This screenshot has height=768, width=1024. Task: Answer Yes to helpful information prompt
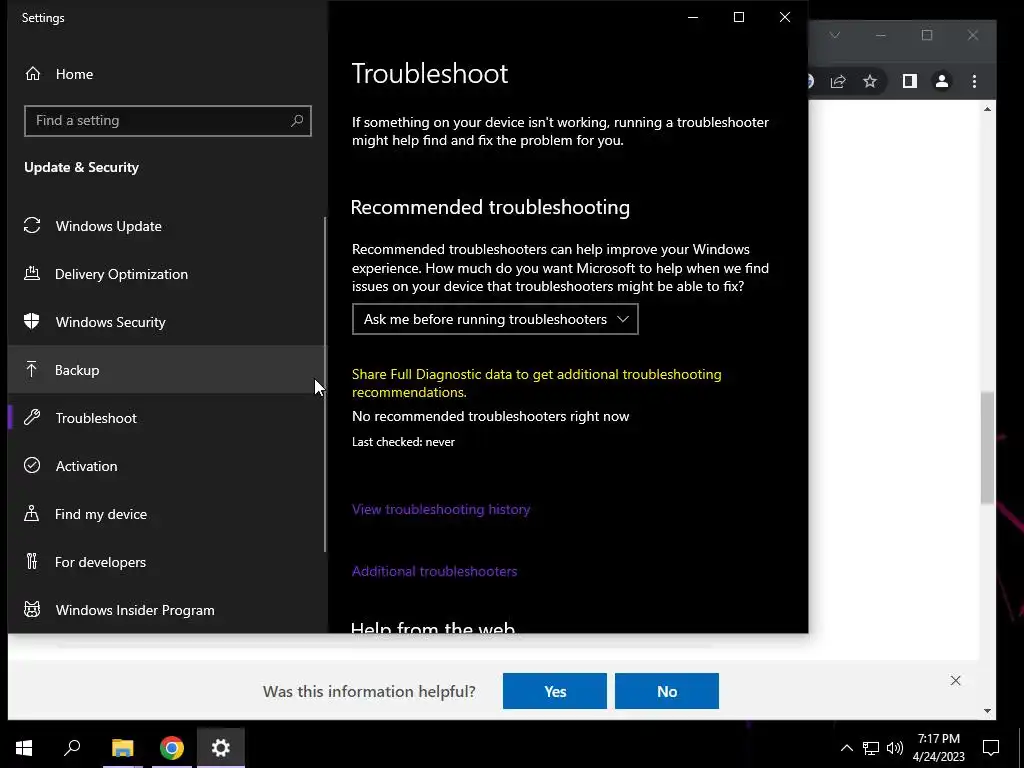554,691
